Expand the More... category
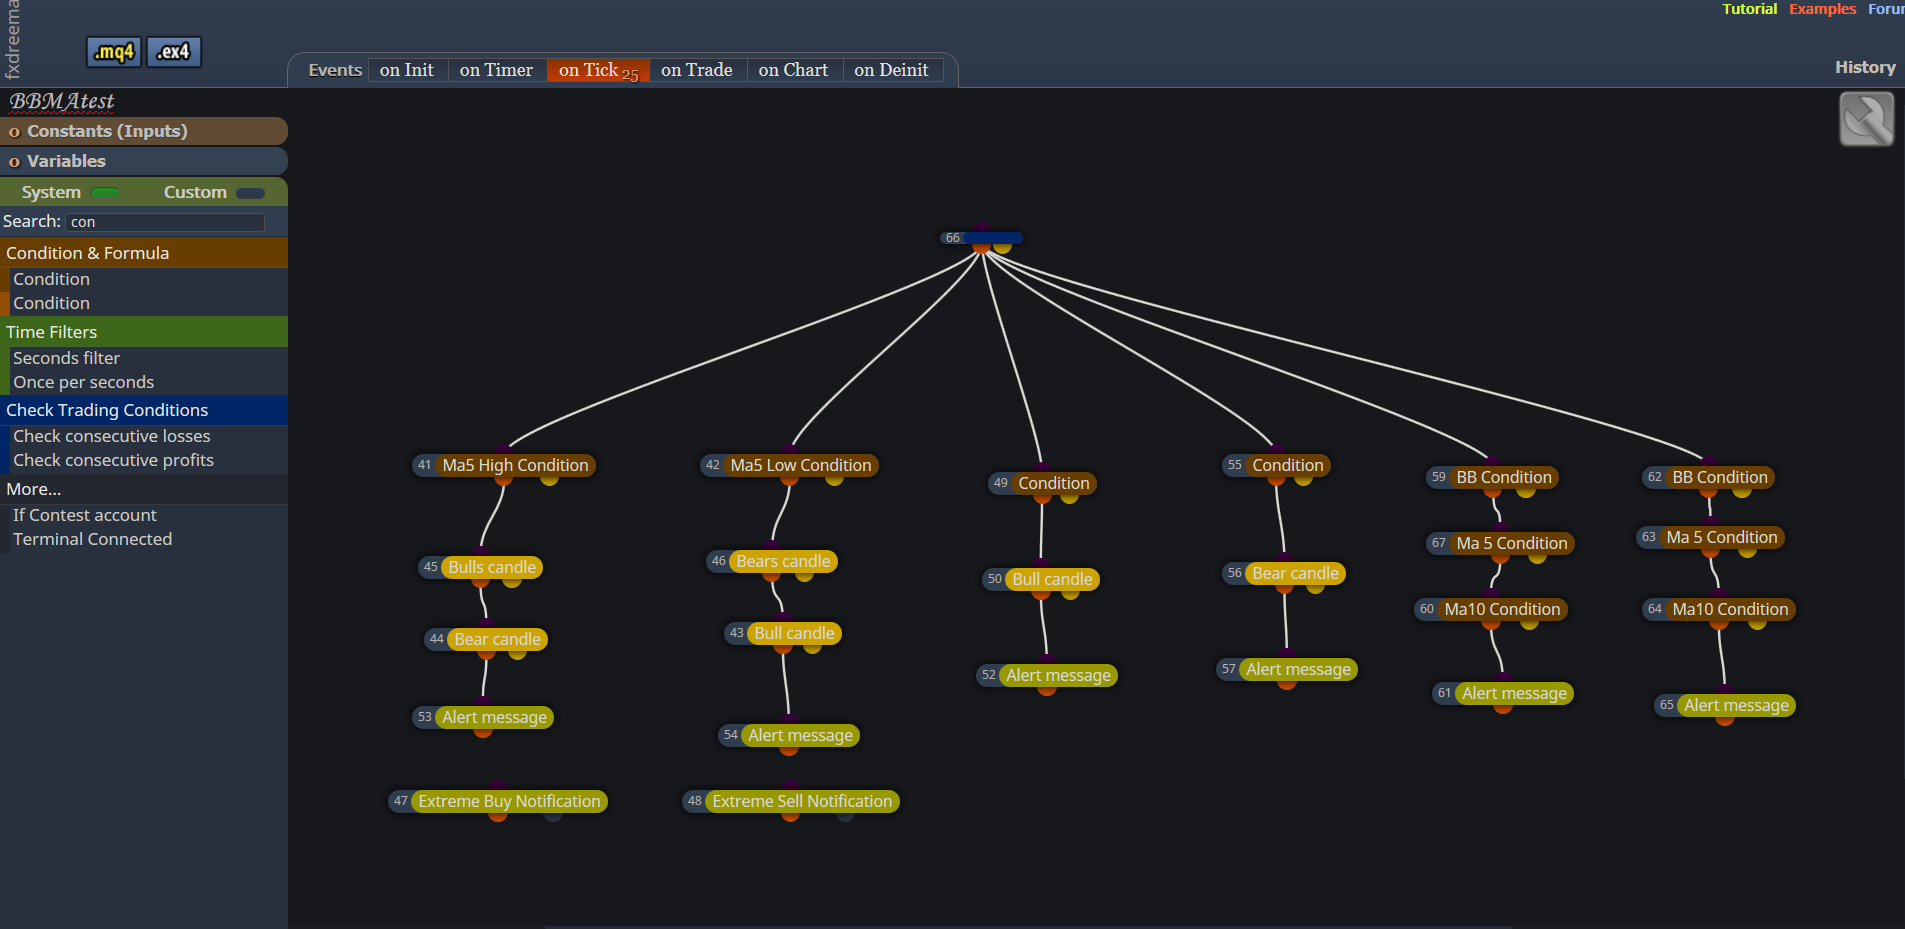 [x=144, y=489]
